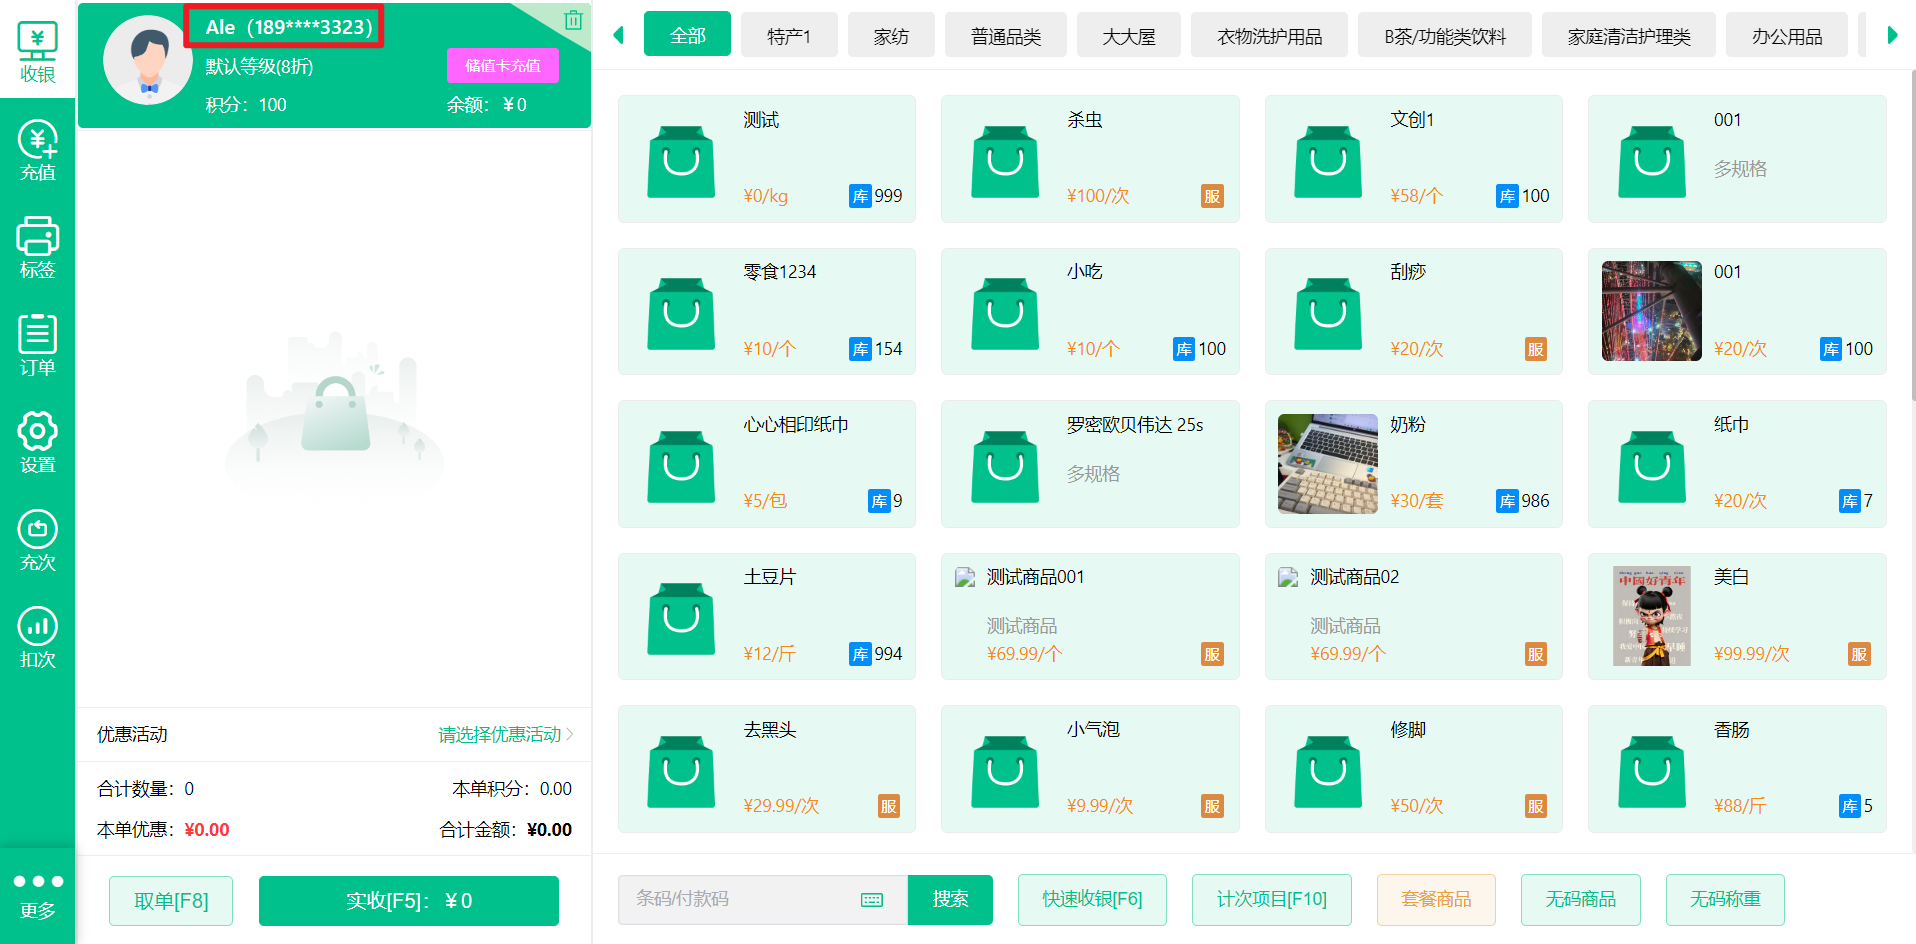Add 罗密欧贝伟达 25s product to order
Screen dimensions: 1916x944
click(1090, 464)
